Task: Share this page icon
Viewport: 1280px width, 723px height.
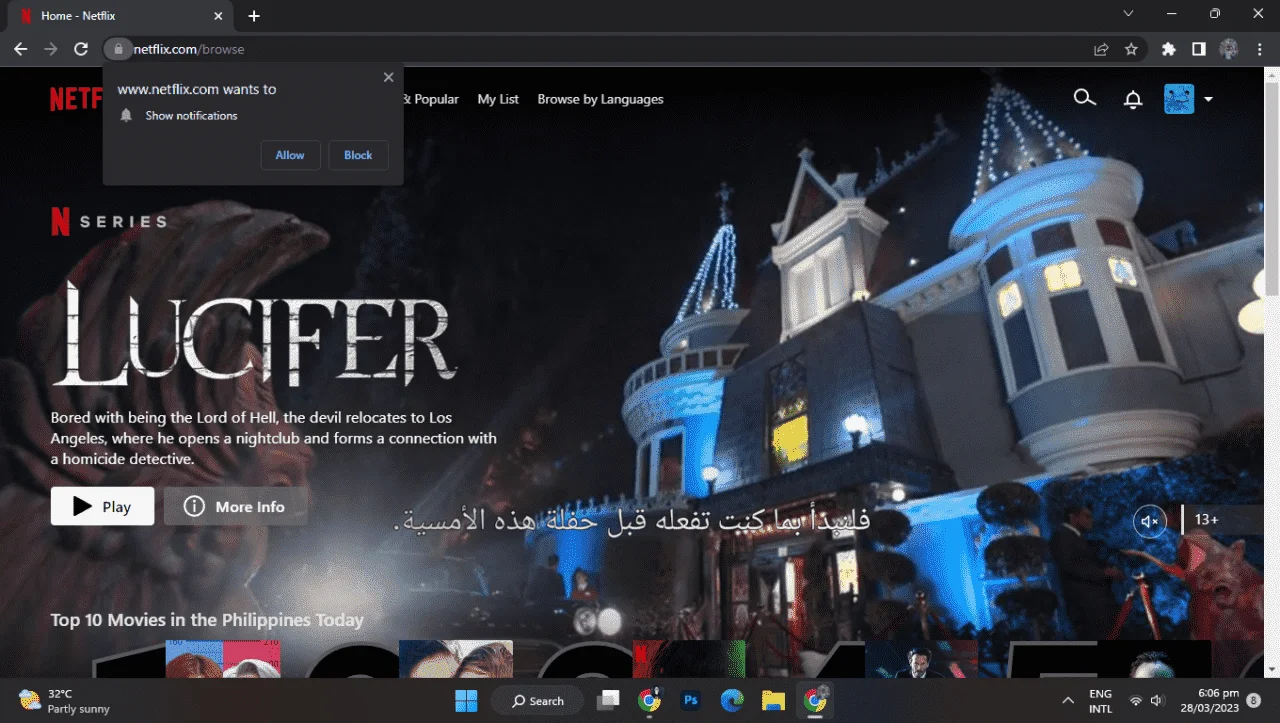Action: (x=1101, y=48)
